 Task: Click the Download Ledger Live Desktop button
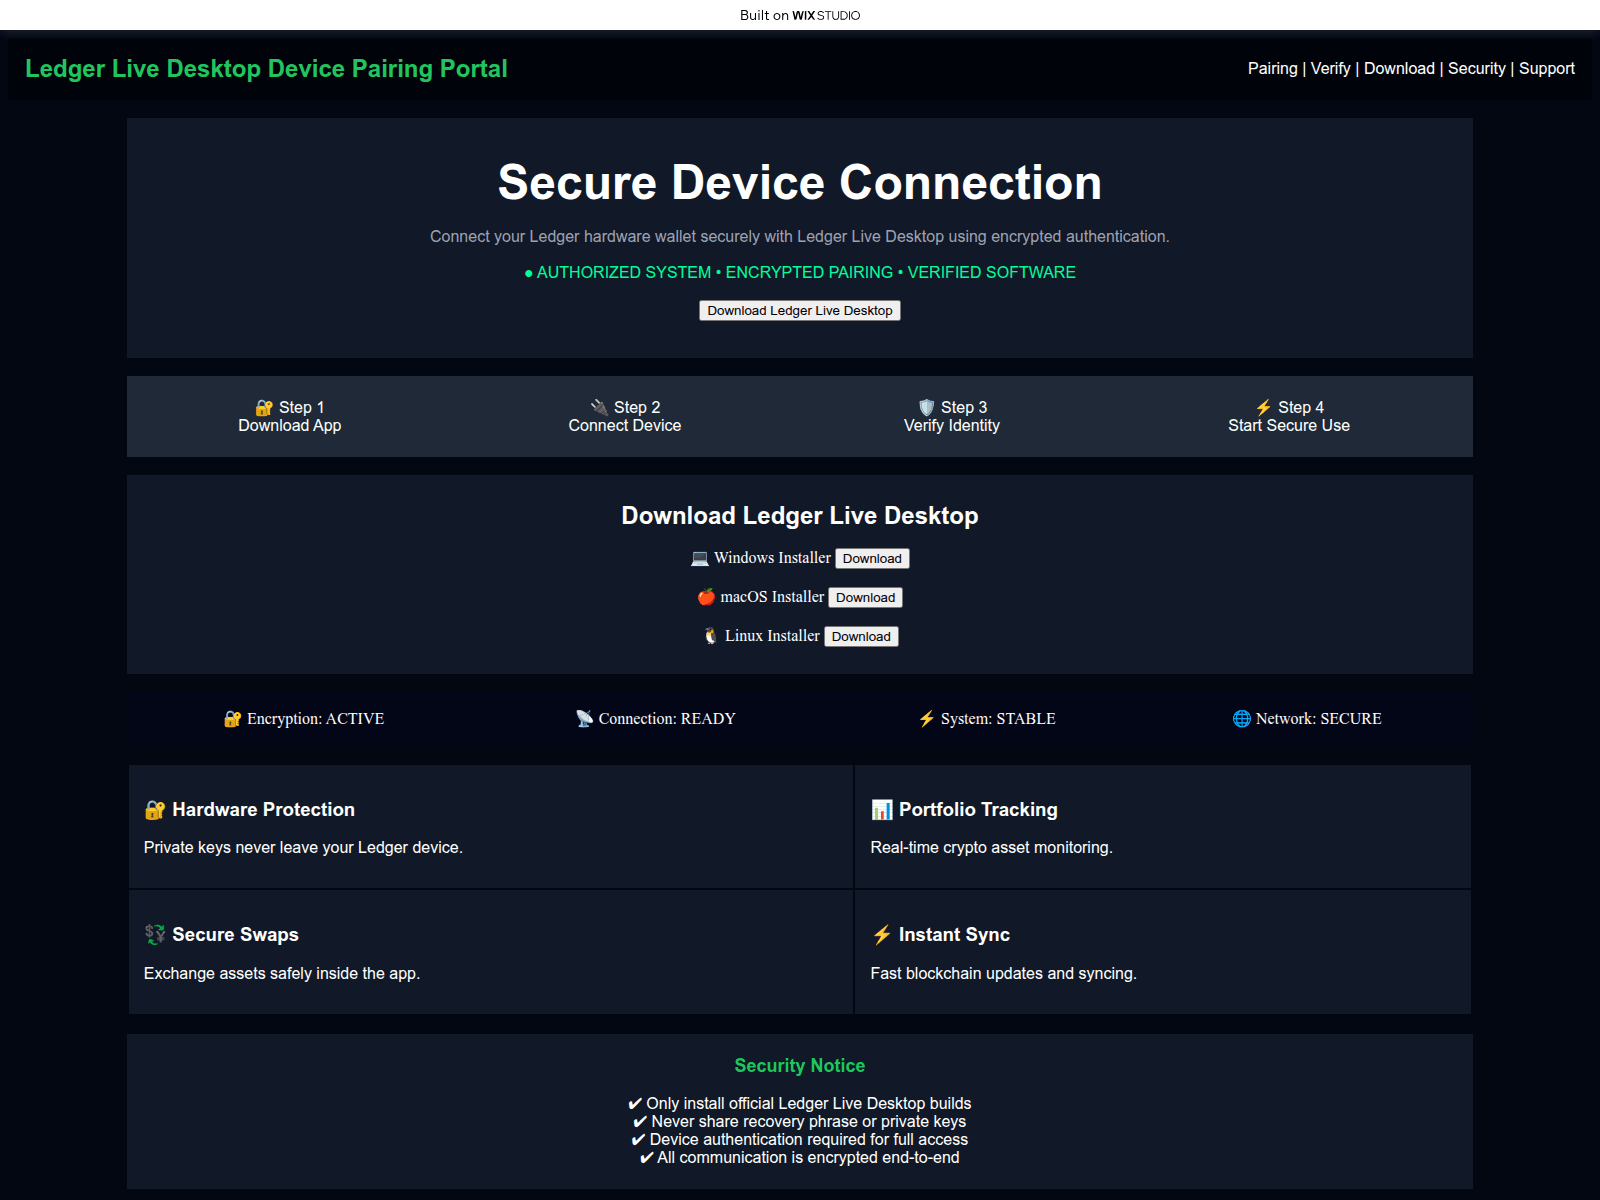click(x=800, y=311)
